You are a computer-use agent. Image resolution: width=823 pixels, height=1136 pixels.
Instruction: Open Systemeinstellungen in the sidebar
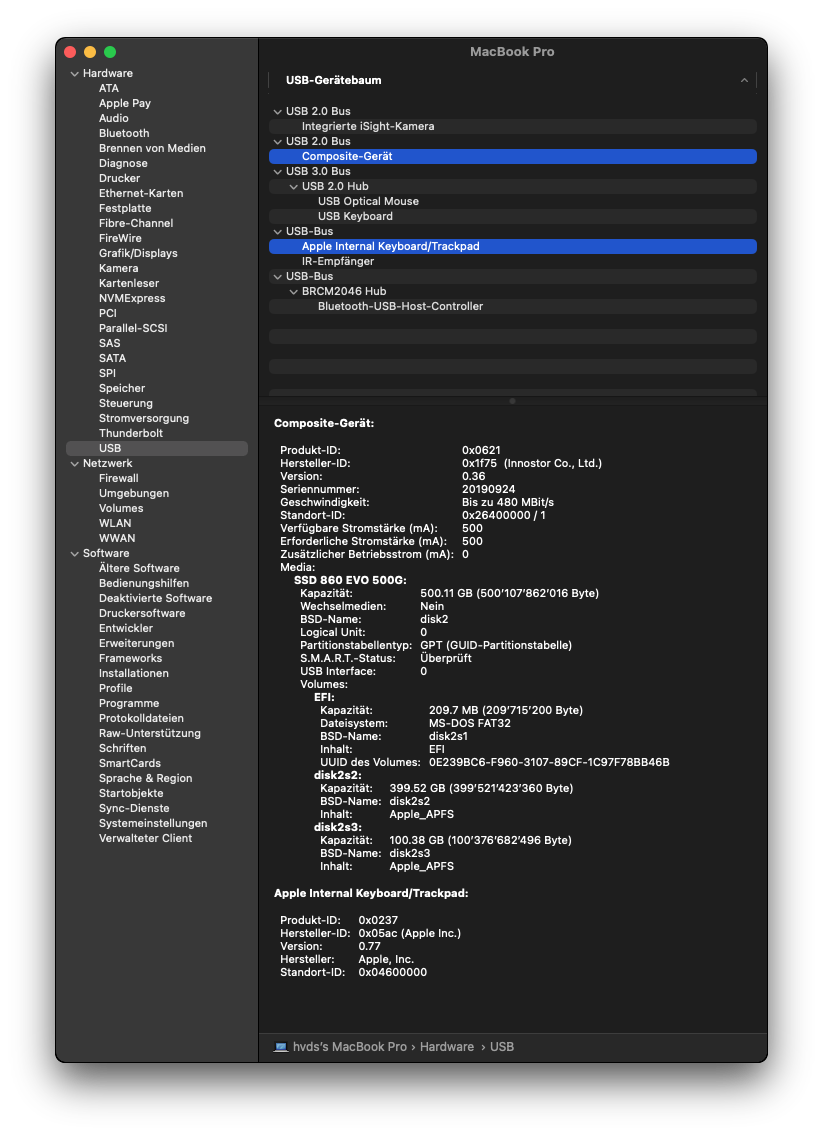(x=153, y=823)
